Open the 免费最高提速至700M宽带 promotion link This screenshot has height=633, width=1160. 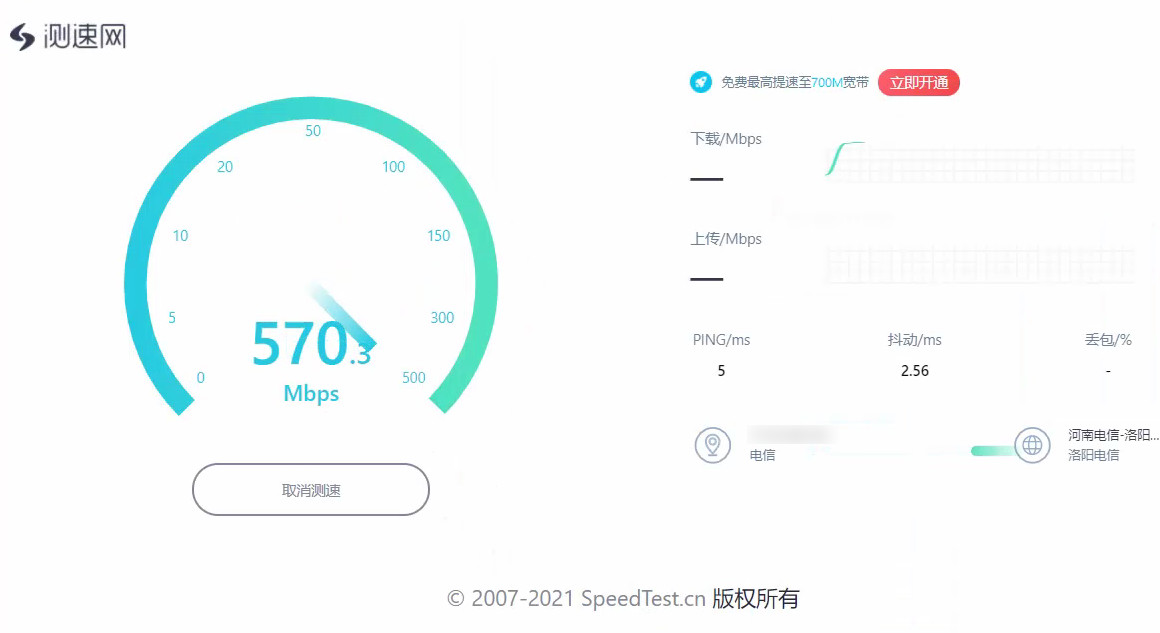pyautogui.click(x=795, y=82)
